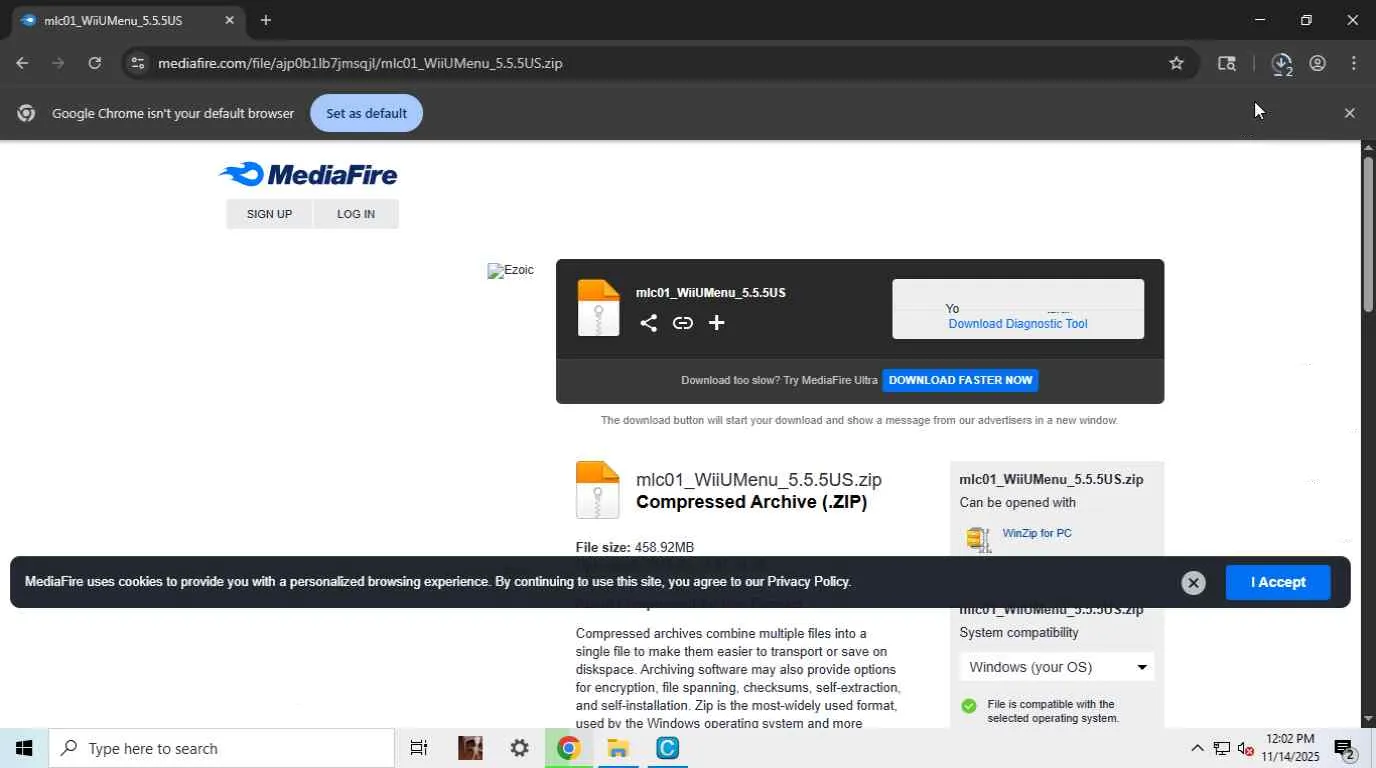Open the media/tab search icon in toolbar

pyautogui.click(x=1226, y=63)
